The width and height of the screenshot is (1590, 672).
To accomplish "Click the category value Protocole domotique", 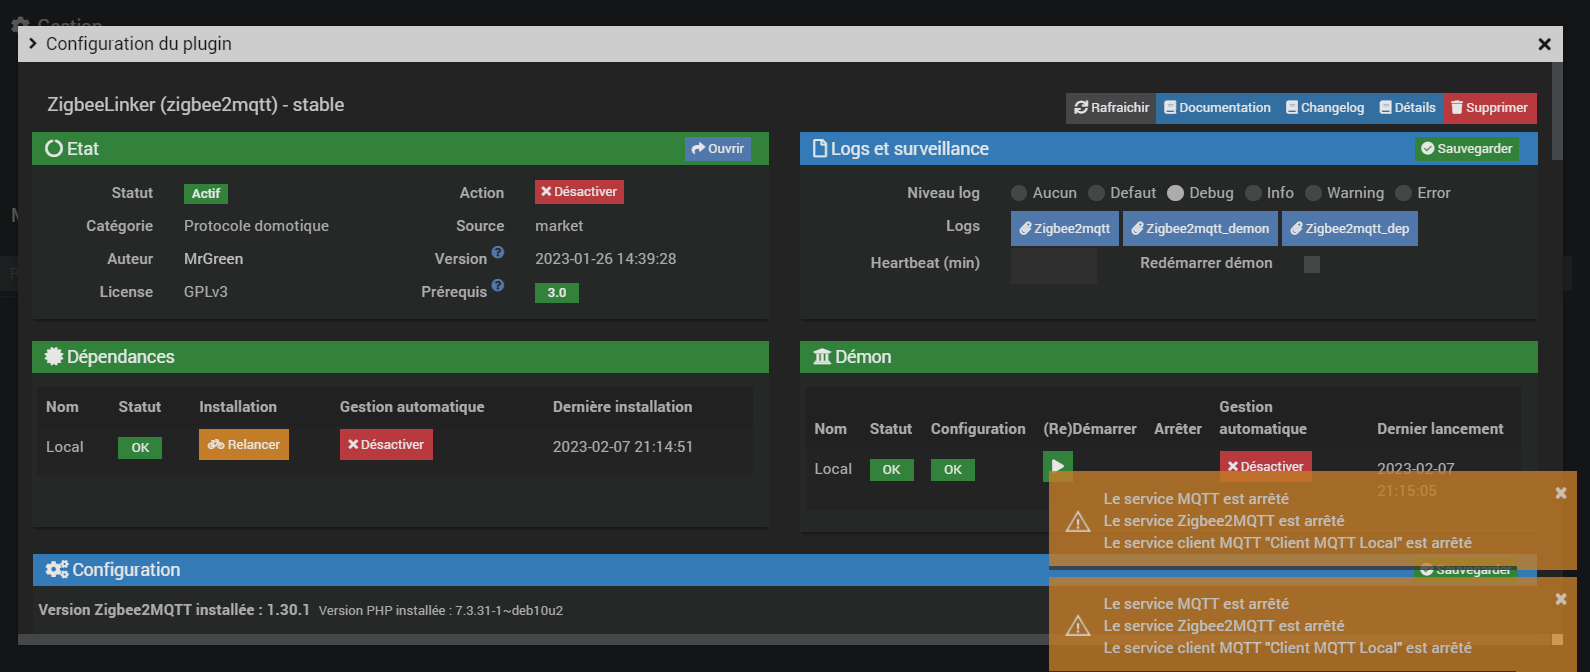I will [x=256, y=226].
